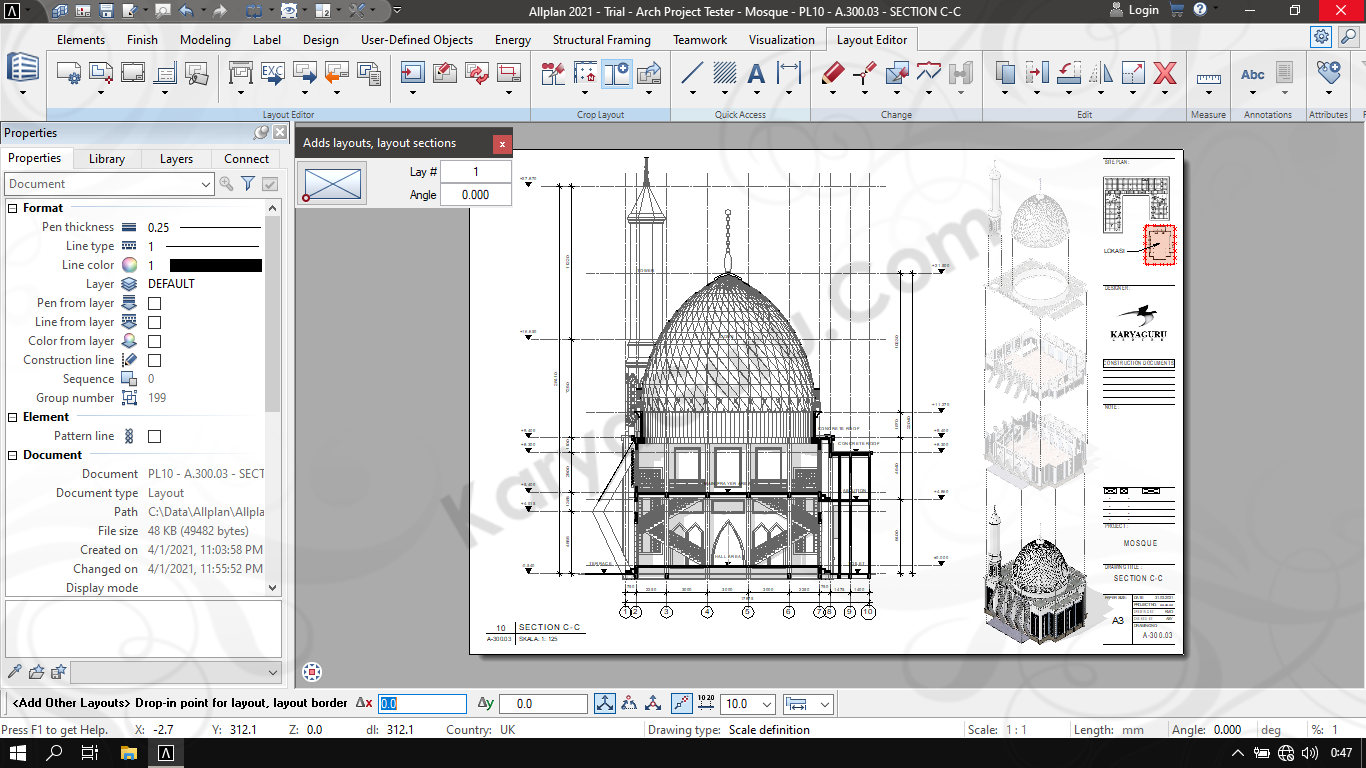The image size is (1366, 768).
Task: Click the red X Delete tool
Action: (x=1164, y=73)
